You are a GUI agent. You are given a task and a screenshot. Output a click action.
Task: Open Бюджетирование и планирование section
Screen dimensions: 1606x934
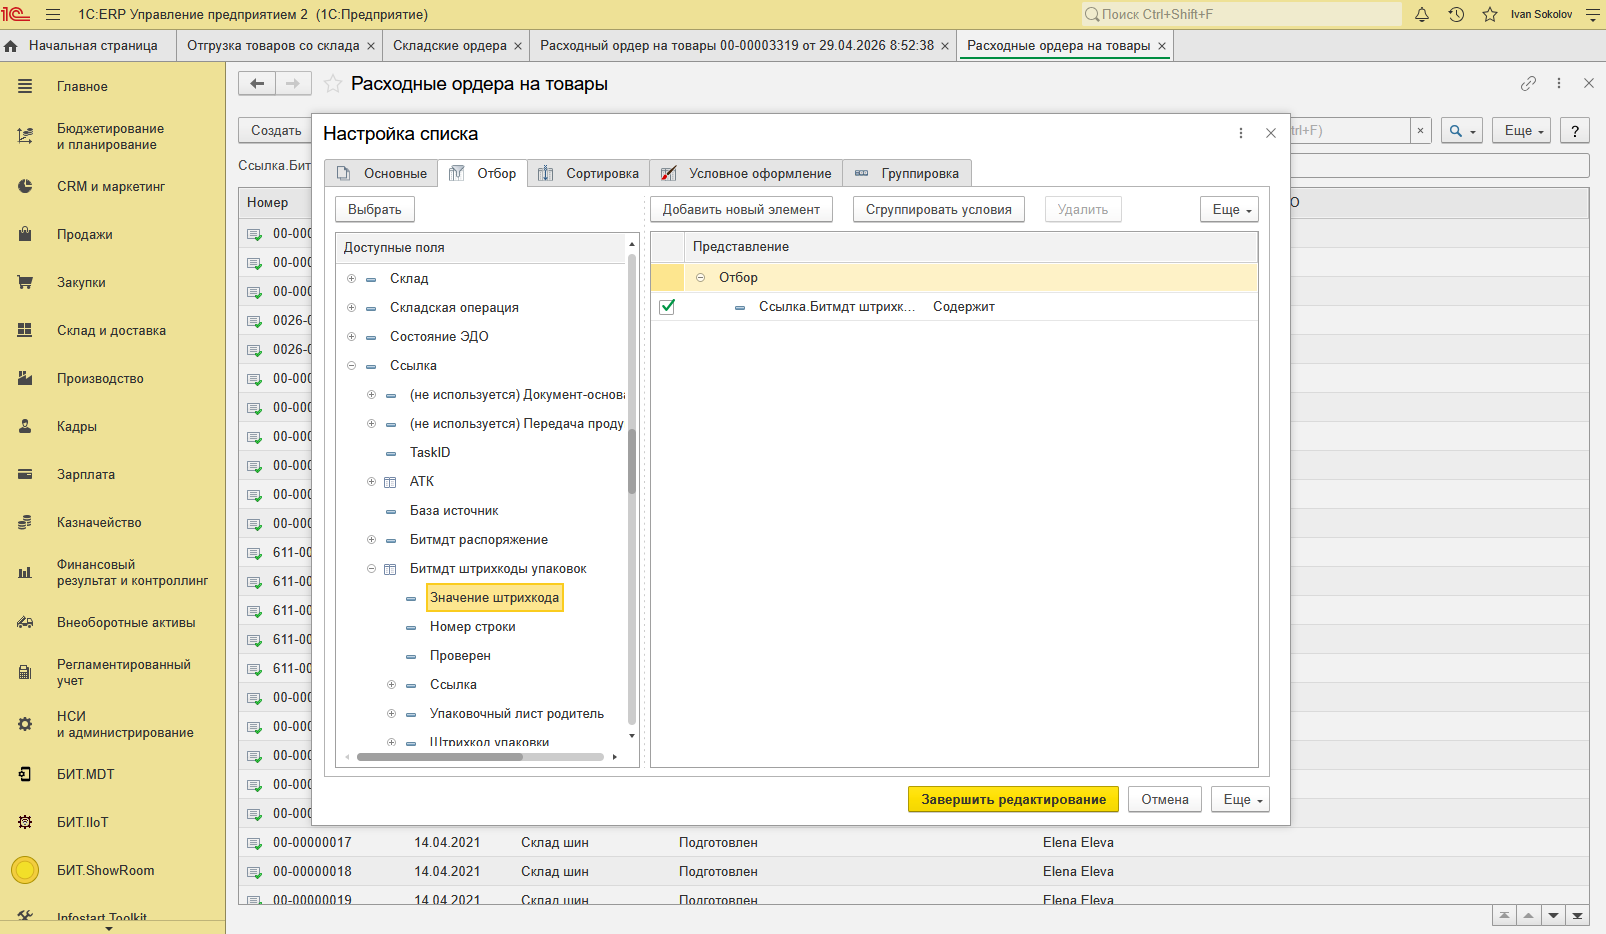(112, 137)
